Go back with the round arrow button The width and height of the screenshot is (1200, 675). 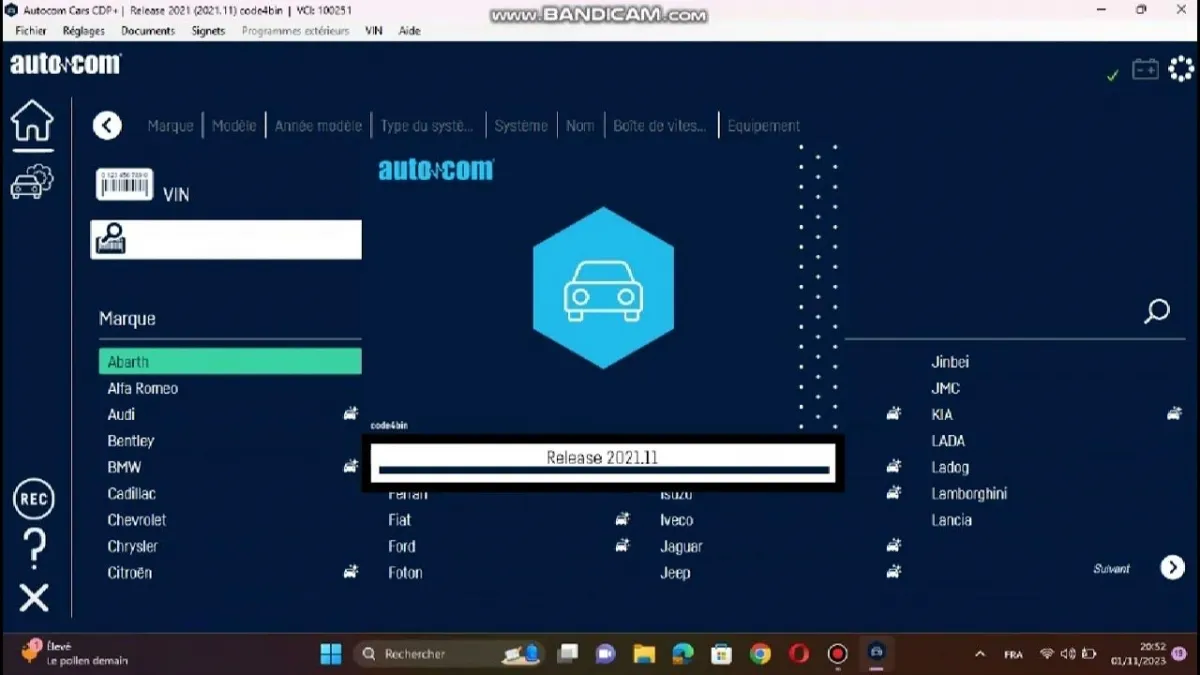pos(107,126)
